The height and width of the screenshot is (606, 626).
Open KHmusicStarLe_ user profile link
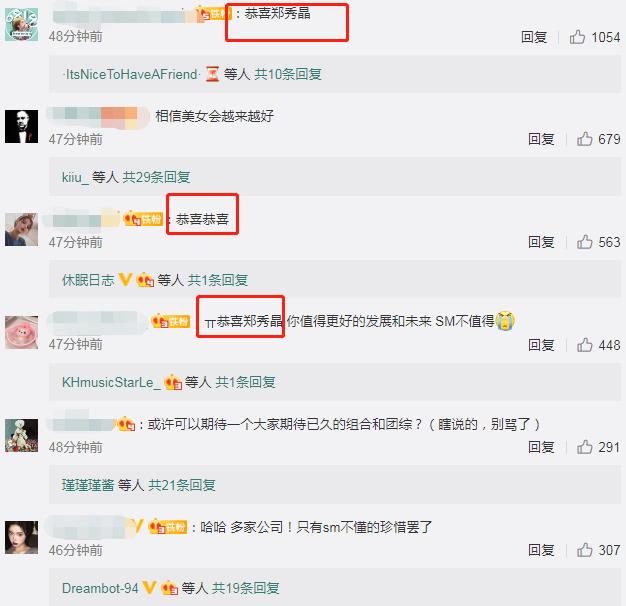click(x=111, y=382)
